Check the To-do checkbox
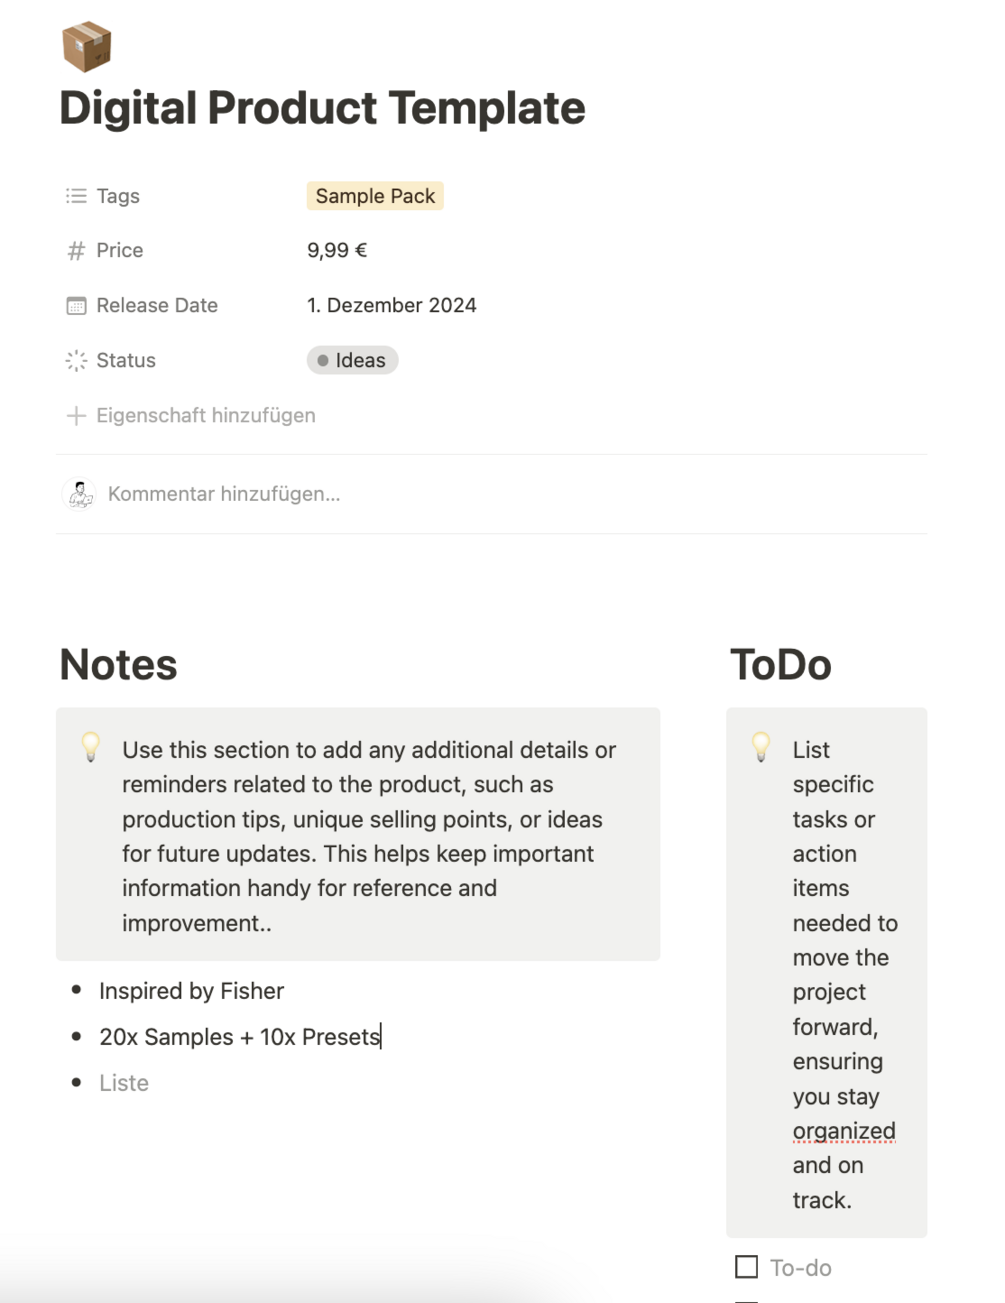Image resolution: width=1005 pixels, height=1303 pixels. [x=746, y=1267]
